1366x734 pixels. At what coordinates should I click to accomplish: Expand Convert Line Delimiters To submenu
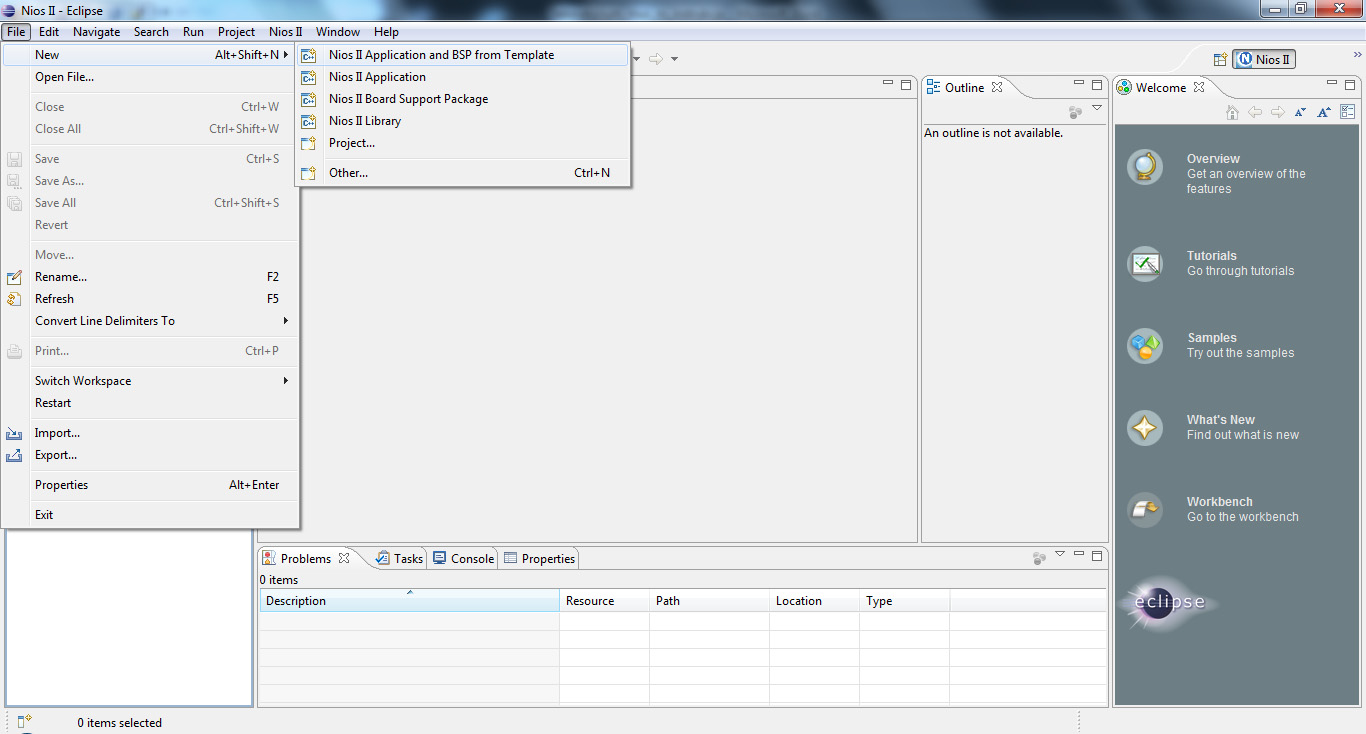tap(151, 321)
